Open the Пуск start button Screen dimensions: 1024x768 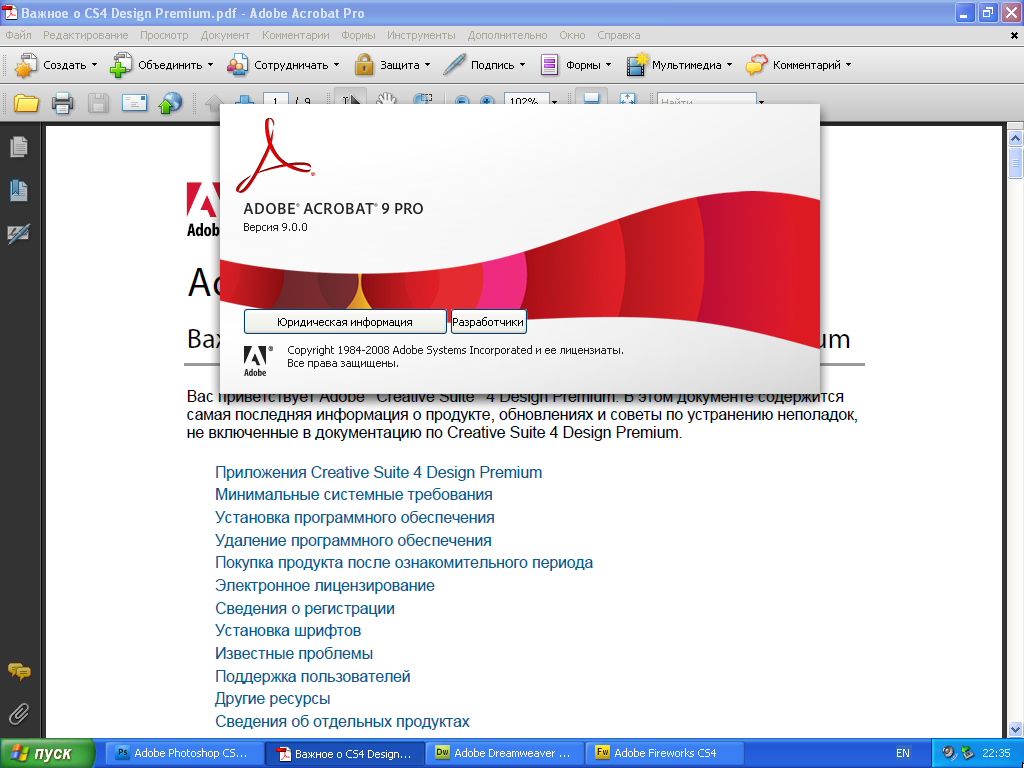(47, 753)
